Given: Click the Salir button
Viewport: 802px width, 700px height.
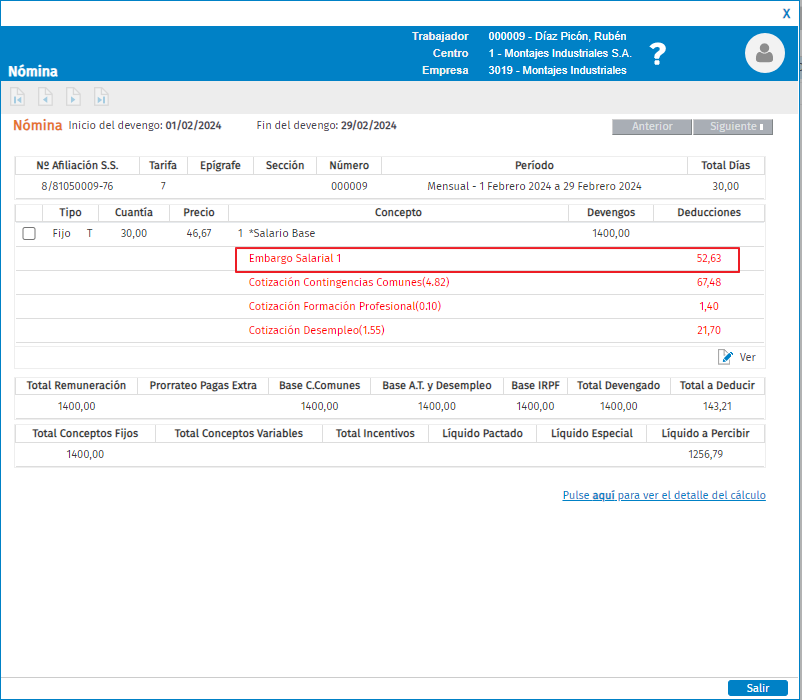Looking at the screenshot, I should [x=757, y=688].
